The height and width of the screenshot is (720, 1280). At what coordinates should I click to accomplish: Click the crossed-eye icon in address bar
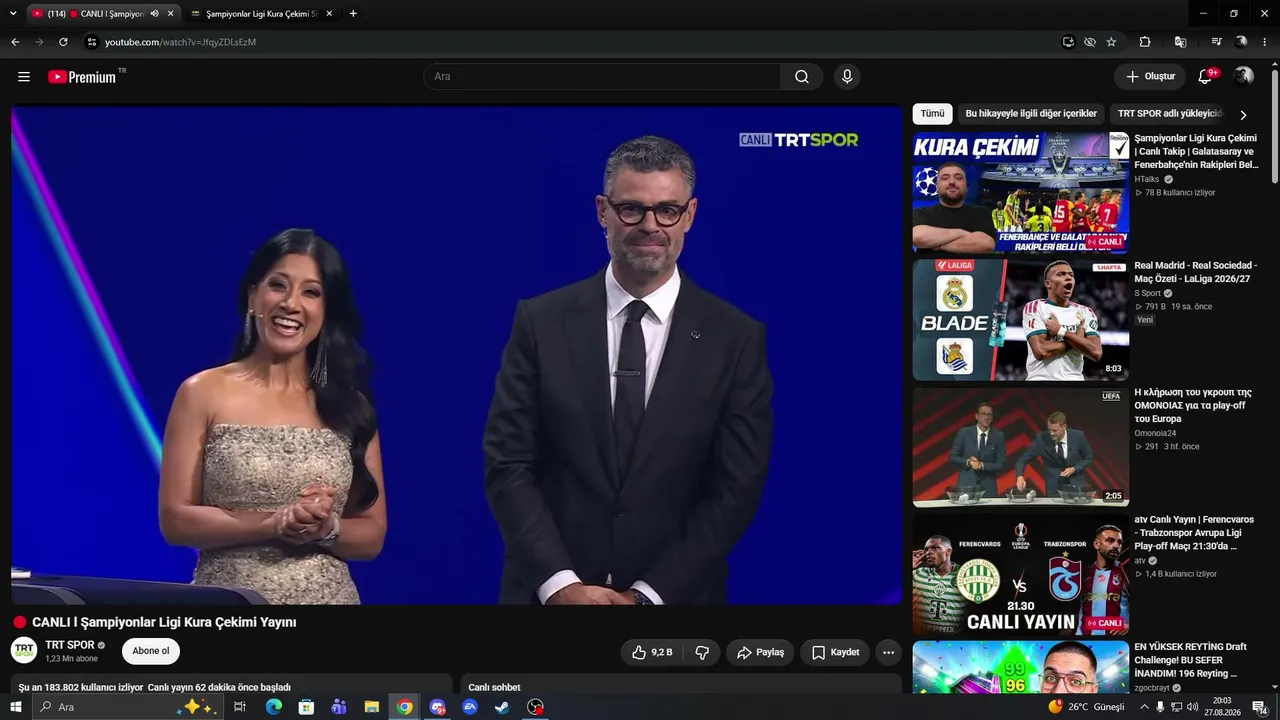coord(1090,42)
